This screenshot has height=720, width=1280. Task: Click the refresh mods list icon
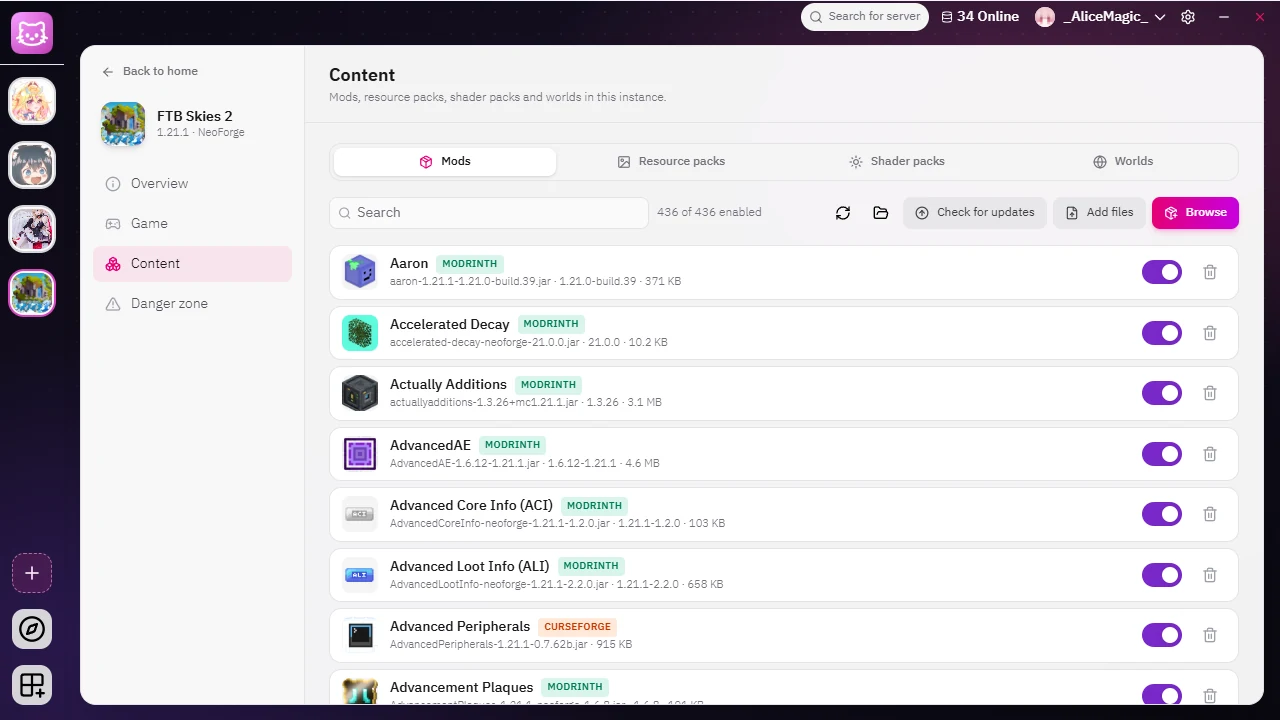pyautogui.click(x=843, y=213)
